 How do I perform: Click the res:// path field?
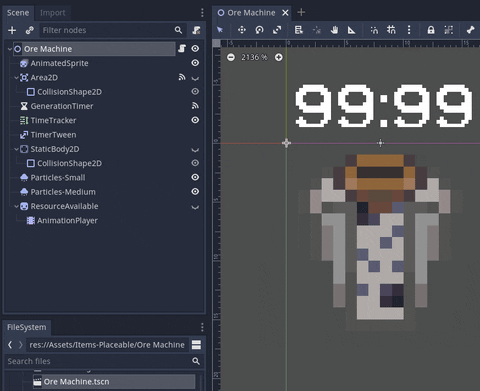coord(107,345)
